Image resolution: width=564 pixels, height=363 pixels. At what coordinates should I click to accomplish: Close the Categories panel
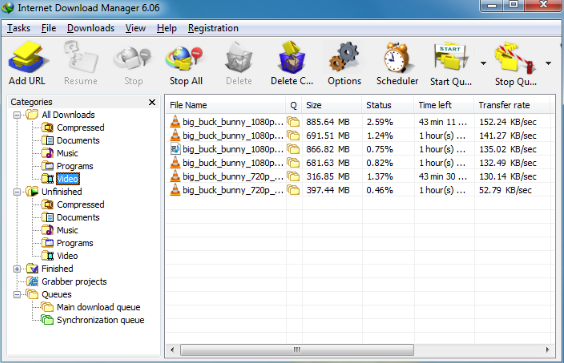point(152,102)
